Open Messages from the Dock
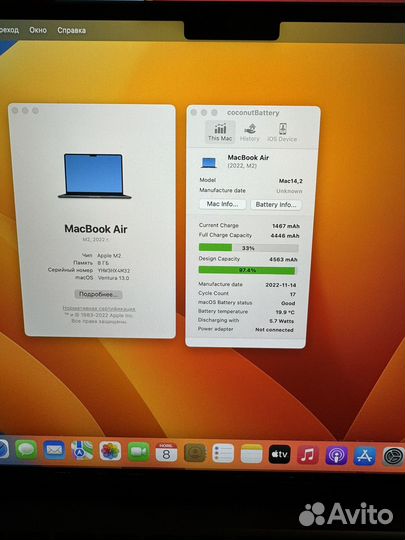Screen dimensions: 405x540 coord(26,450)
